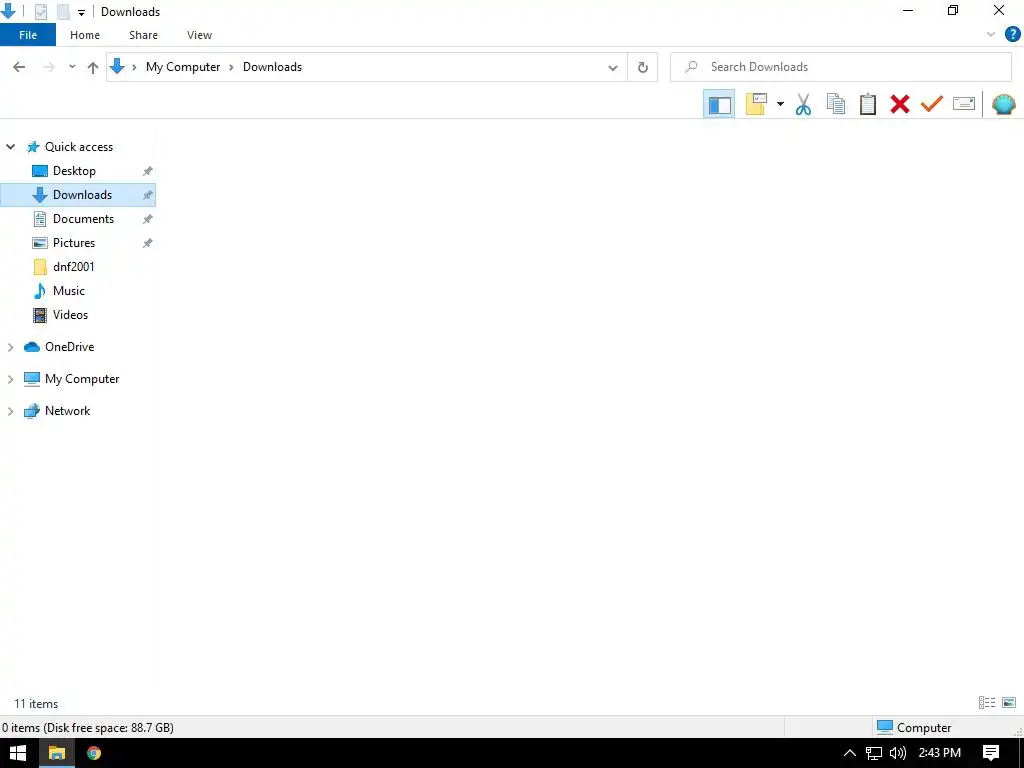Open dropdown arrow beside folder options icon

pos(780,104)
